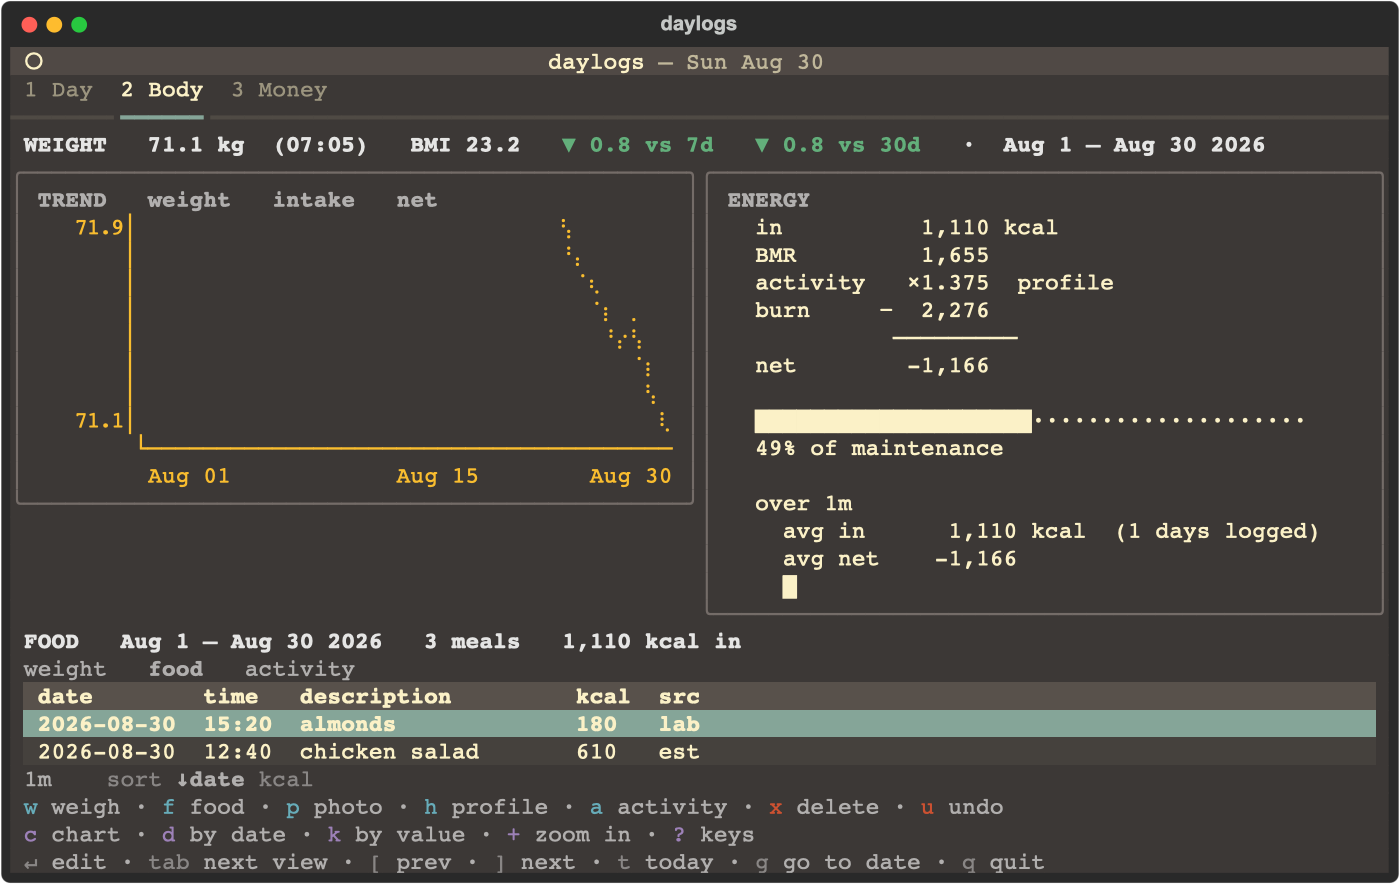Viewport: 1400px width, 884px height.
Task: Sort by kcal in the sort row
Action: [x=286, y=779]
